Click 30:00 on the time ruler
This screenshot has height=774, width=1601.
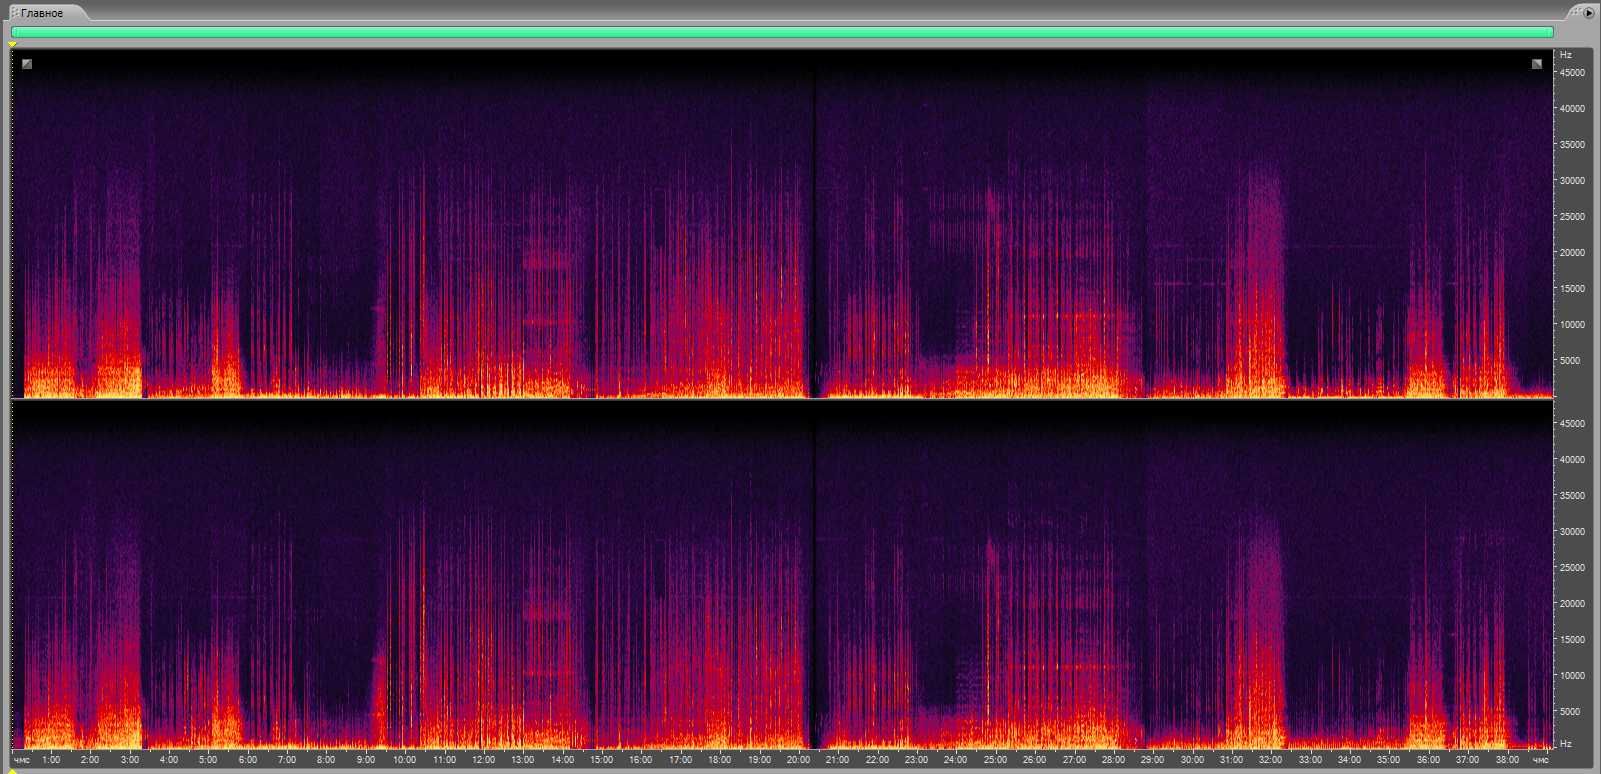tap(1192, 760)
